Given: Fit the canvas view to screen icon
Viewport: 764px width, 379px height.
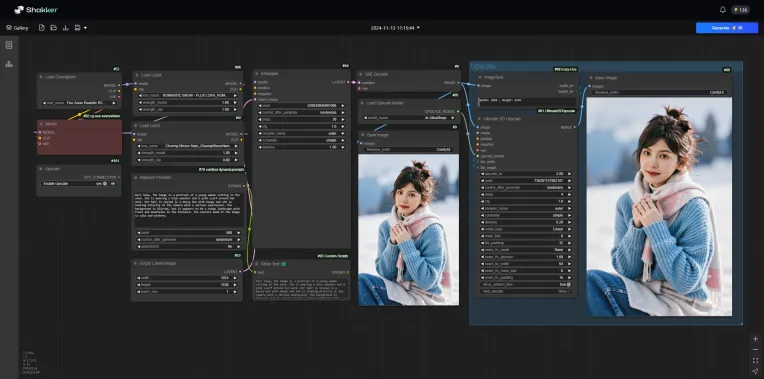Looking at the screenshot, I should pos(755,360).
